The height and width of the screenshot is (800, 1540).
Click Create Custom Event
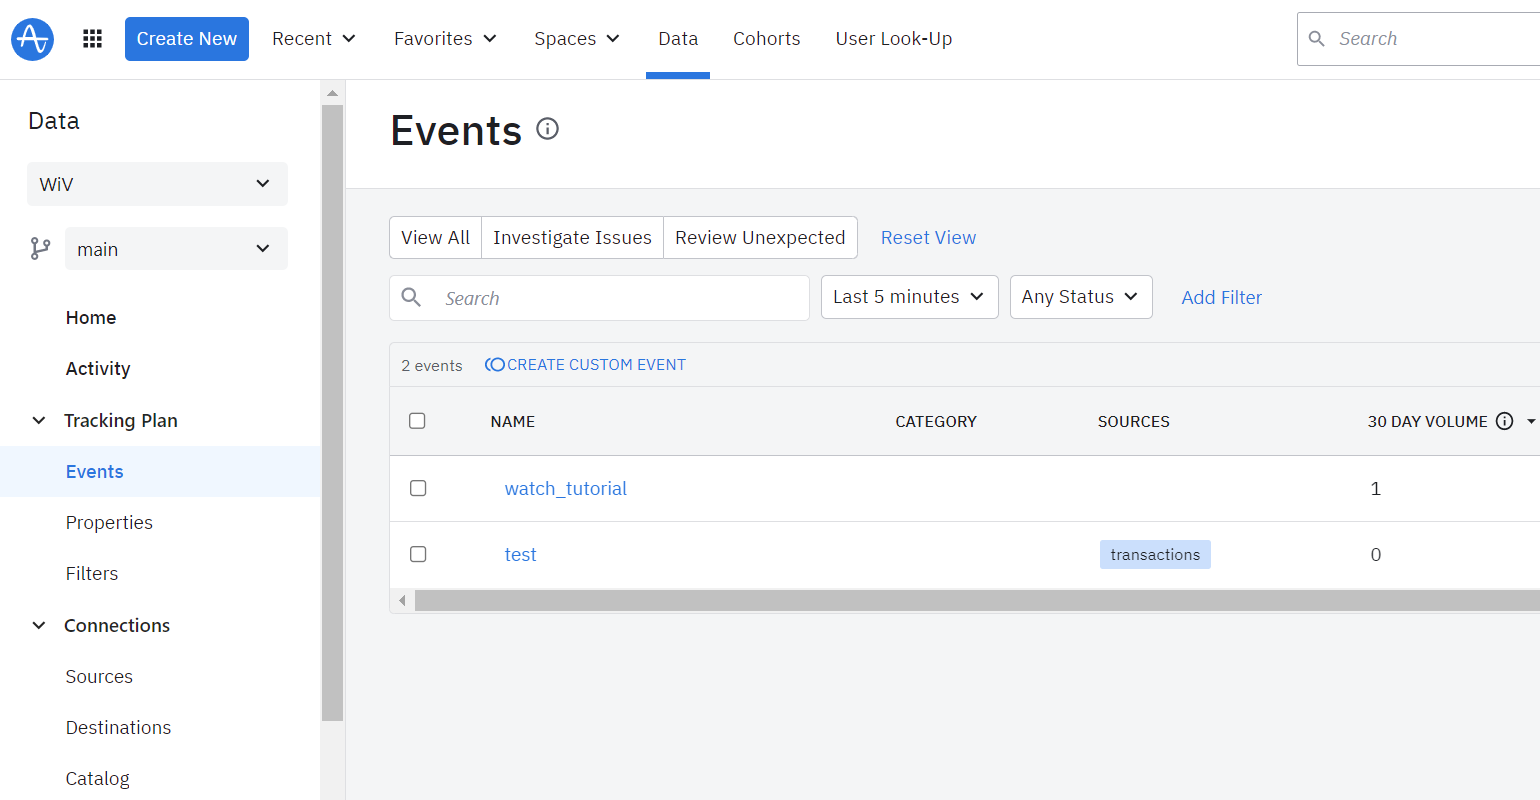(586, 365)
